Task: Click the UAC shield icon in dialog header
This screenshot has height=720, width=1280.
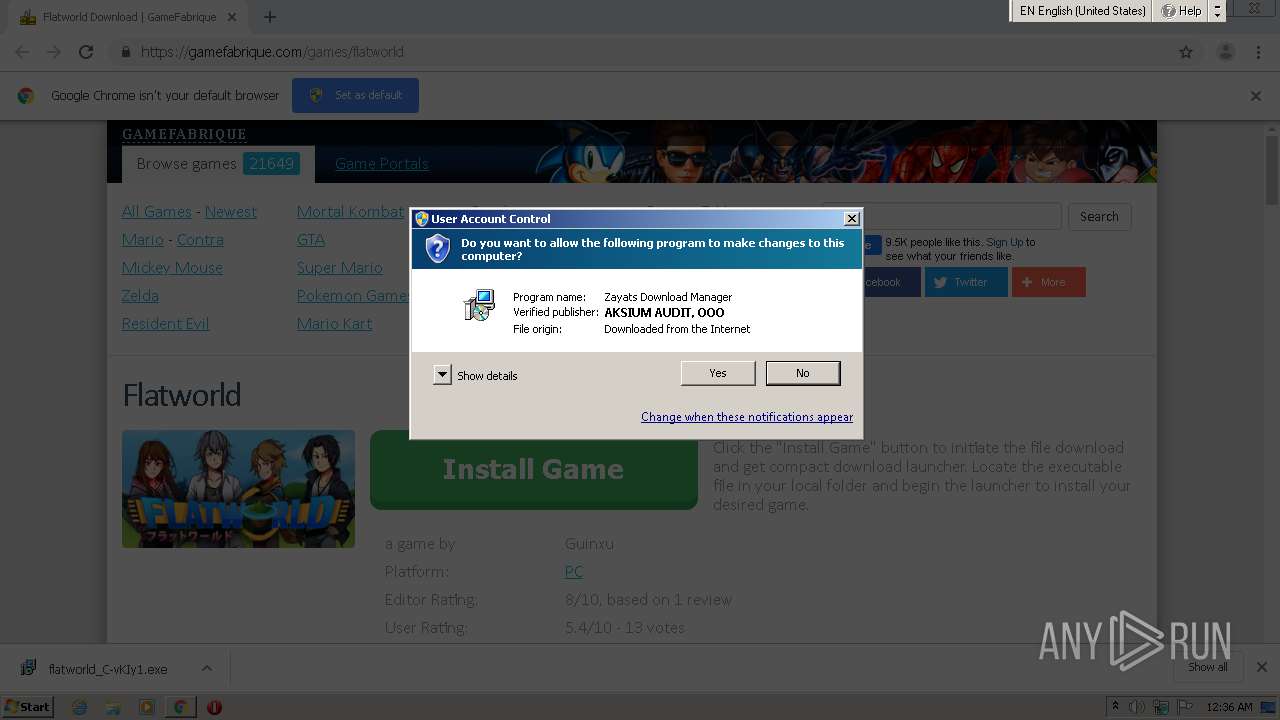Action: [x=438, y=248]
